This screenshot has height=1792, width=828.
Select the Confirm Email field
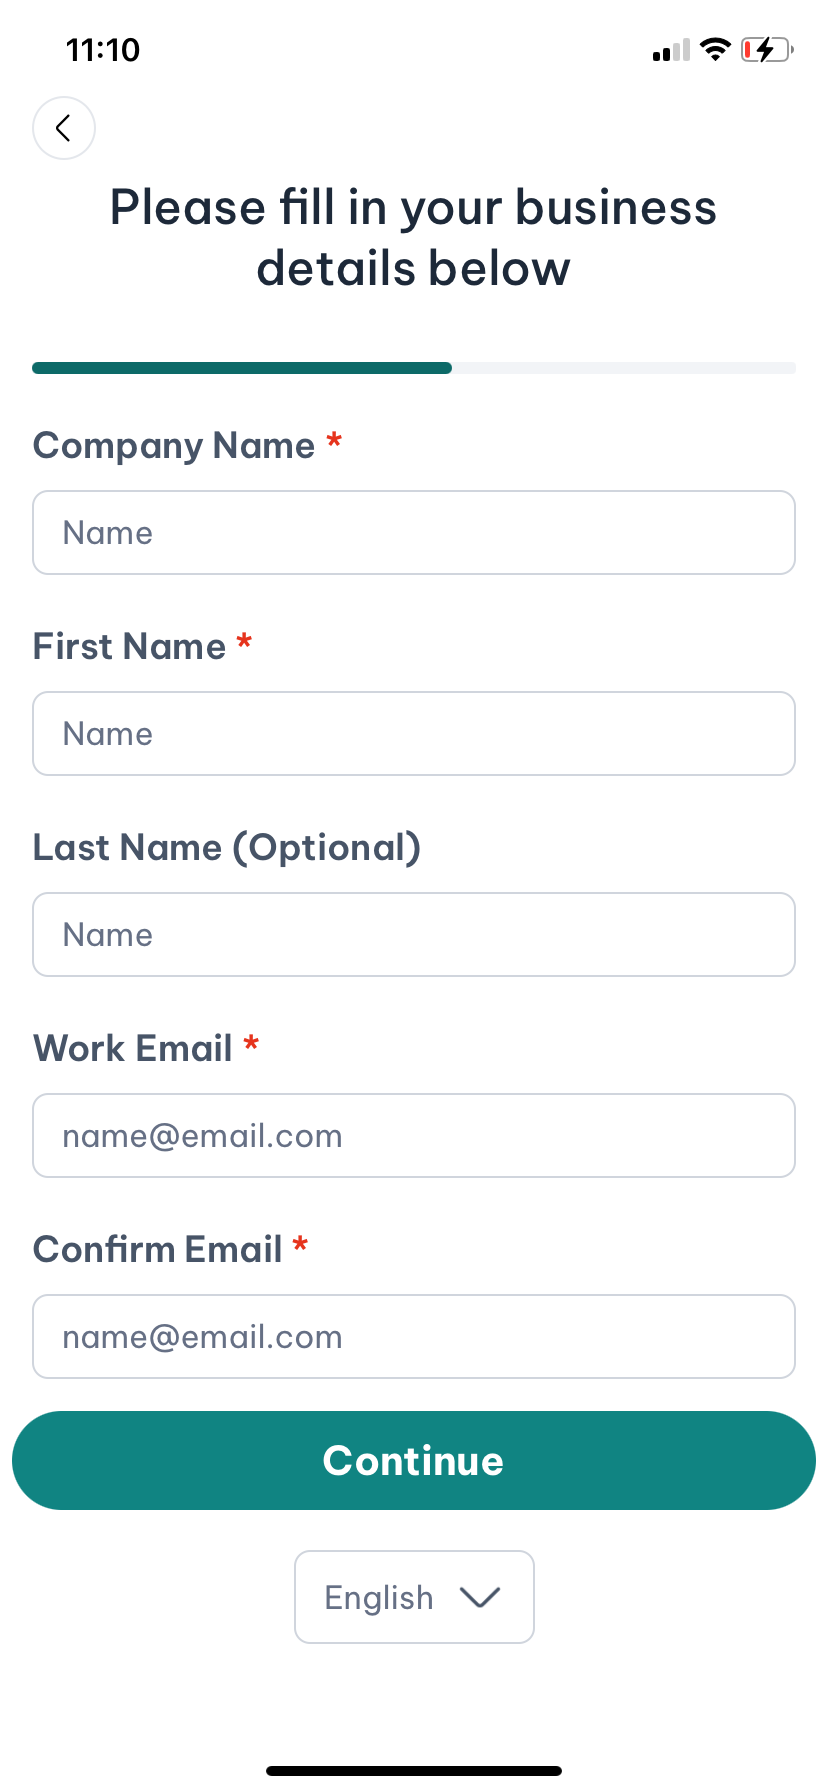[x=414, y=1337]
